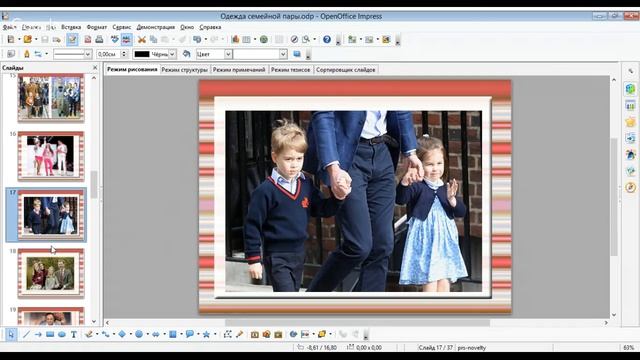
Task: Click the black line color swatch
Action: tap(142, 54)
